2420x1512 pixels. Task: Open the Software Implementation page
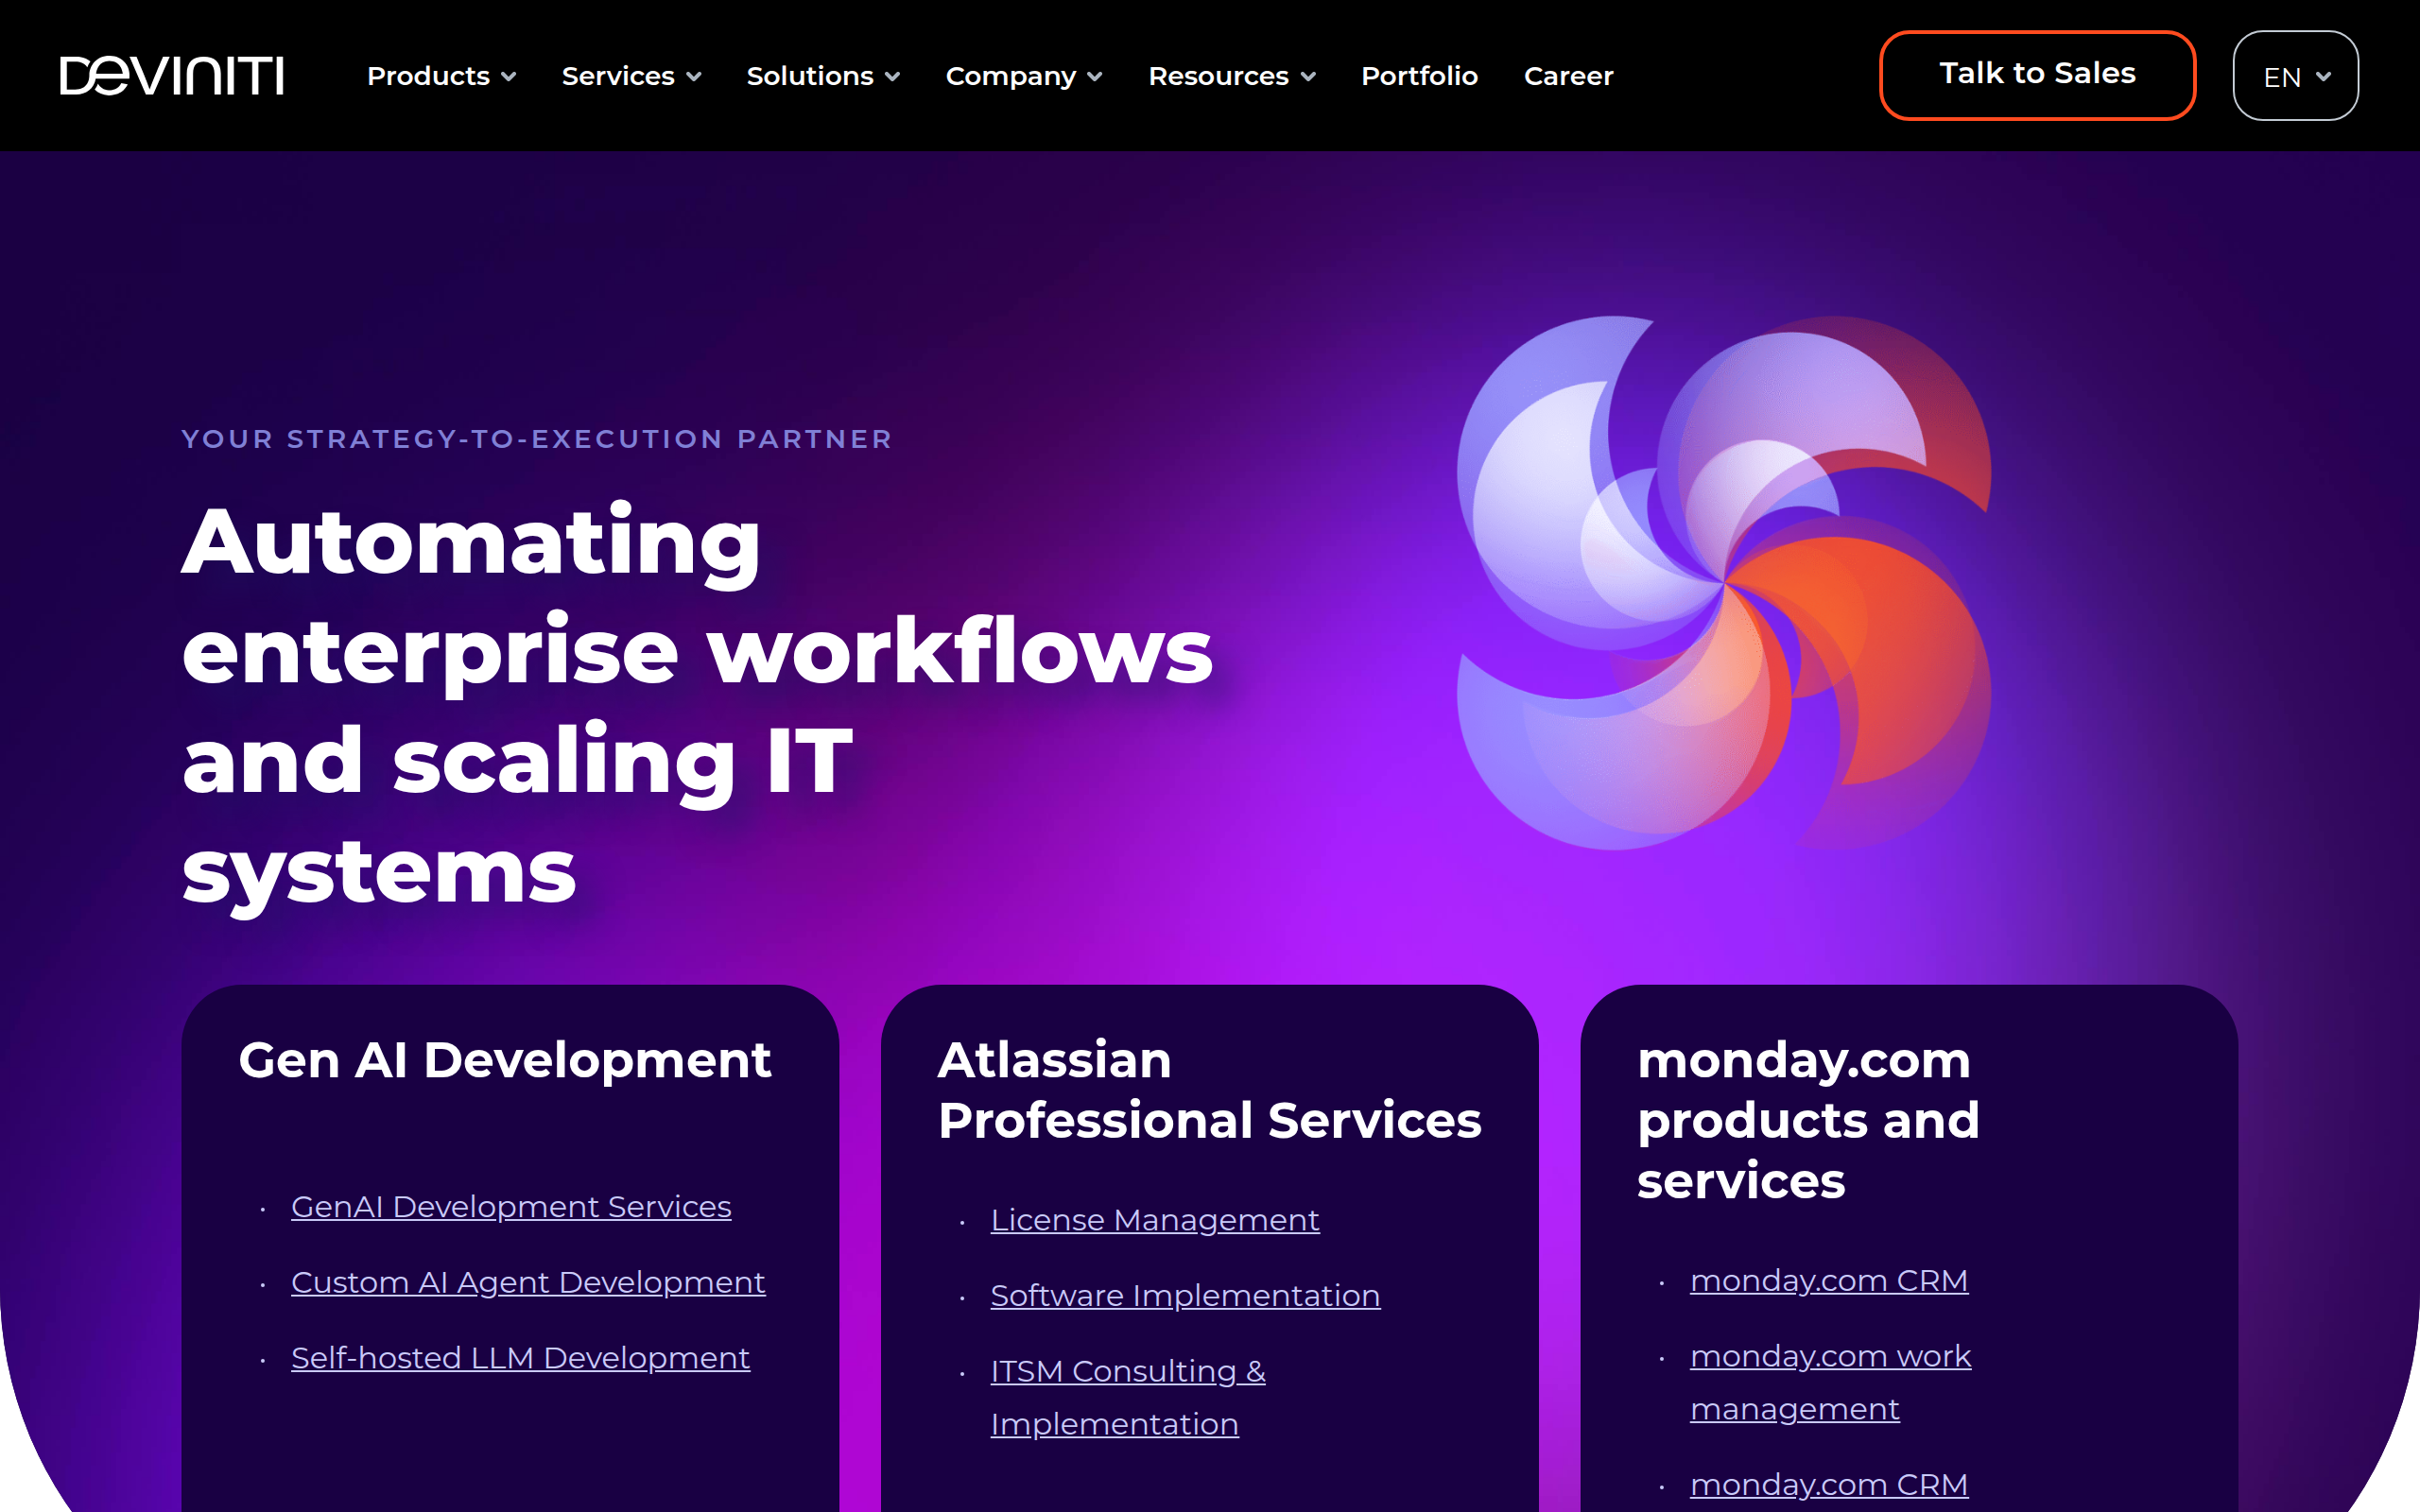coord(1185,1295)
